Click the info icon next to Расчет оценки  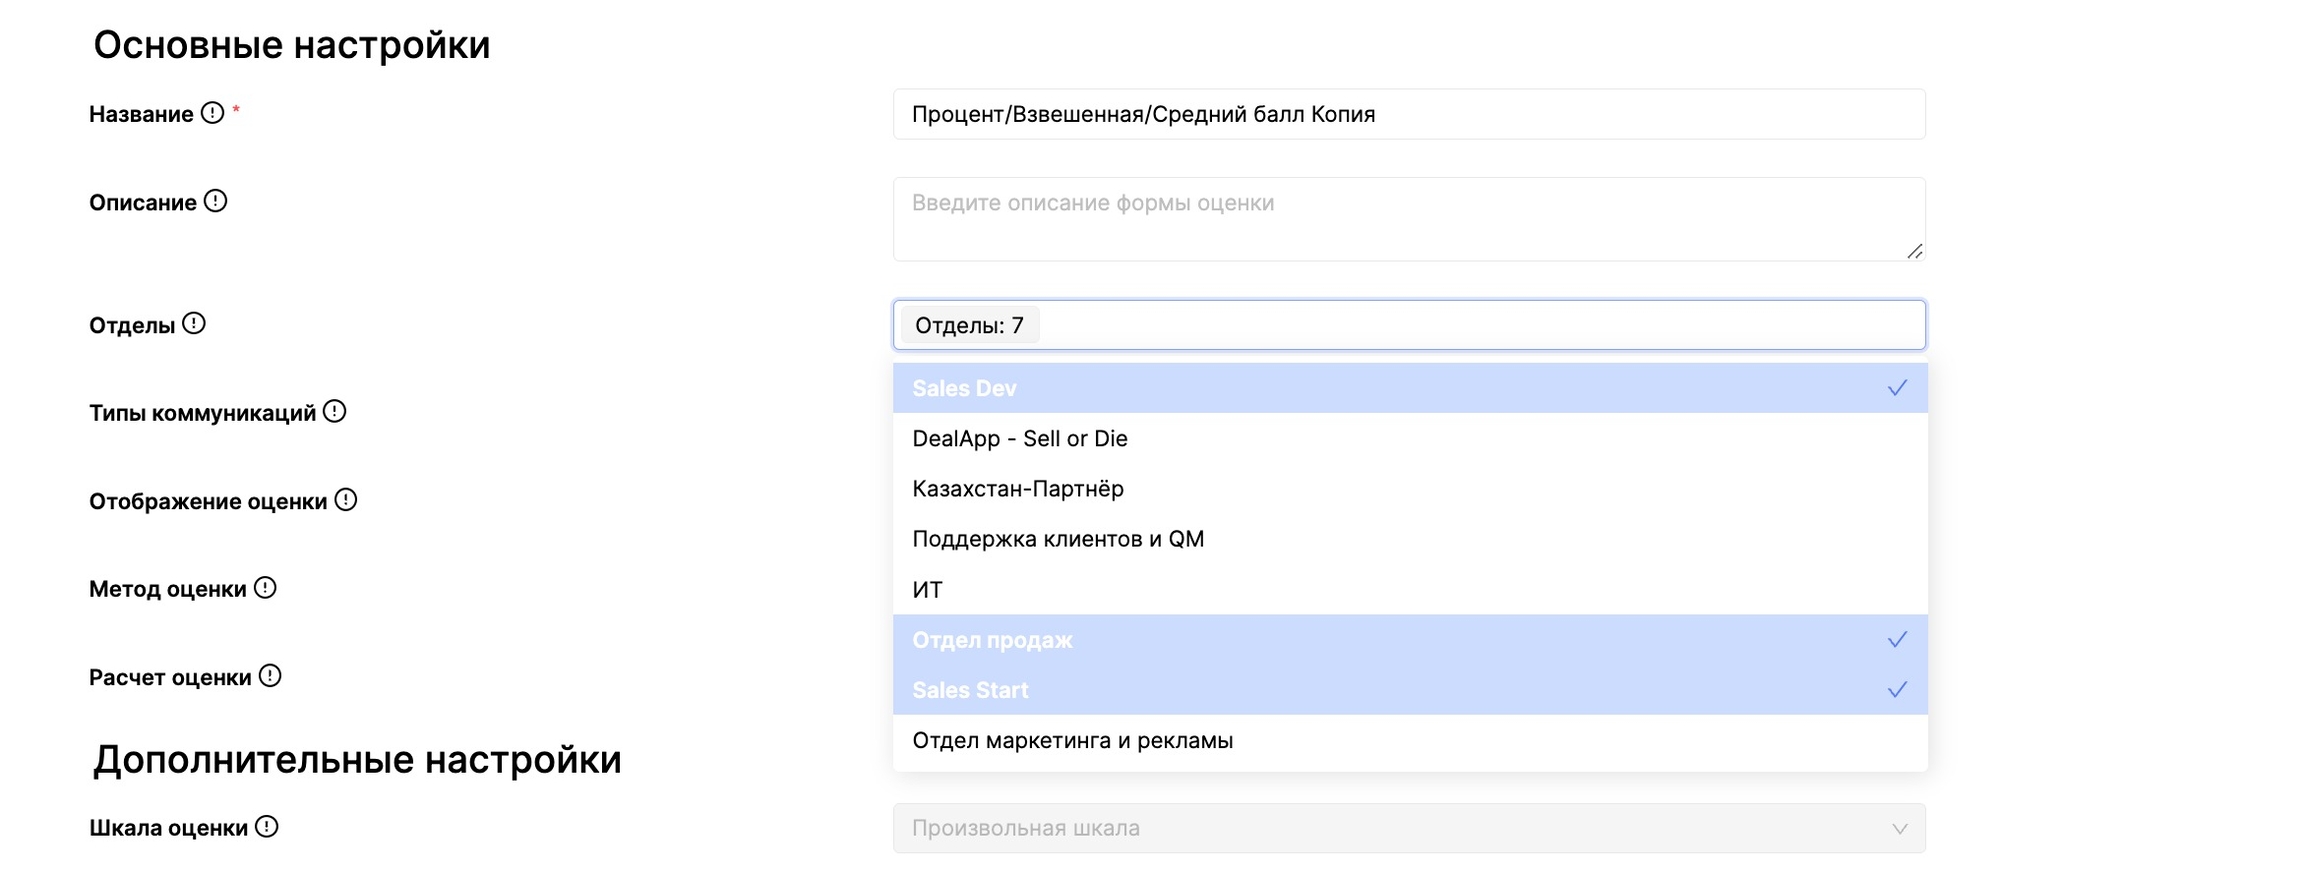pyautogui.click(x=270, y=676)
